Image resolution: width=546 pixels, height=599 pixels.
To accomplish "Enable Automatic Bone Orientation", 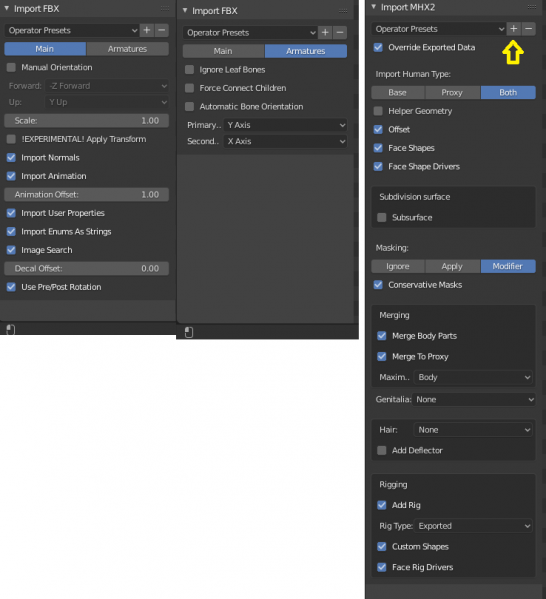I will click(x=190, y=107).
